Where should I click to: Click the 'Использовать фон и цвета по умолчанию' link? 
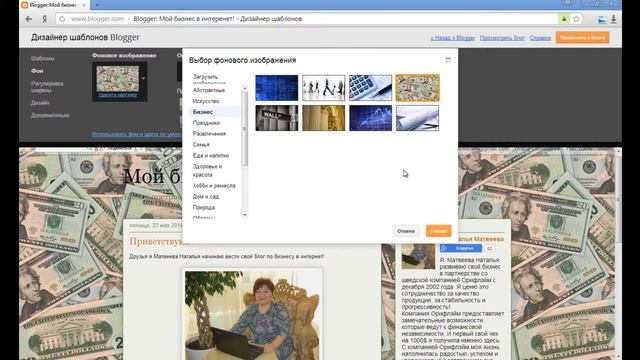pos(137,134)
